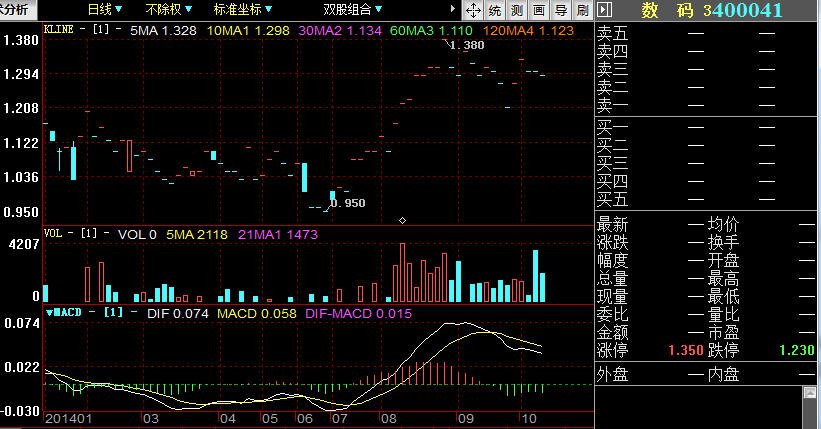Click the 统 statistics toolbar button
The image size is (821, 429).
point(495,11)
